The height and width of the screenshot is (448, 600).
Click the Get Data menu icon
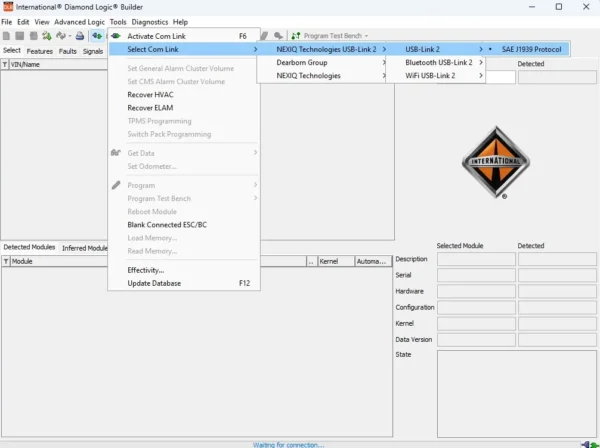(x=116, y=153)
